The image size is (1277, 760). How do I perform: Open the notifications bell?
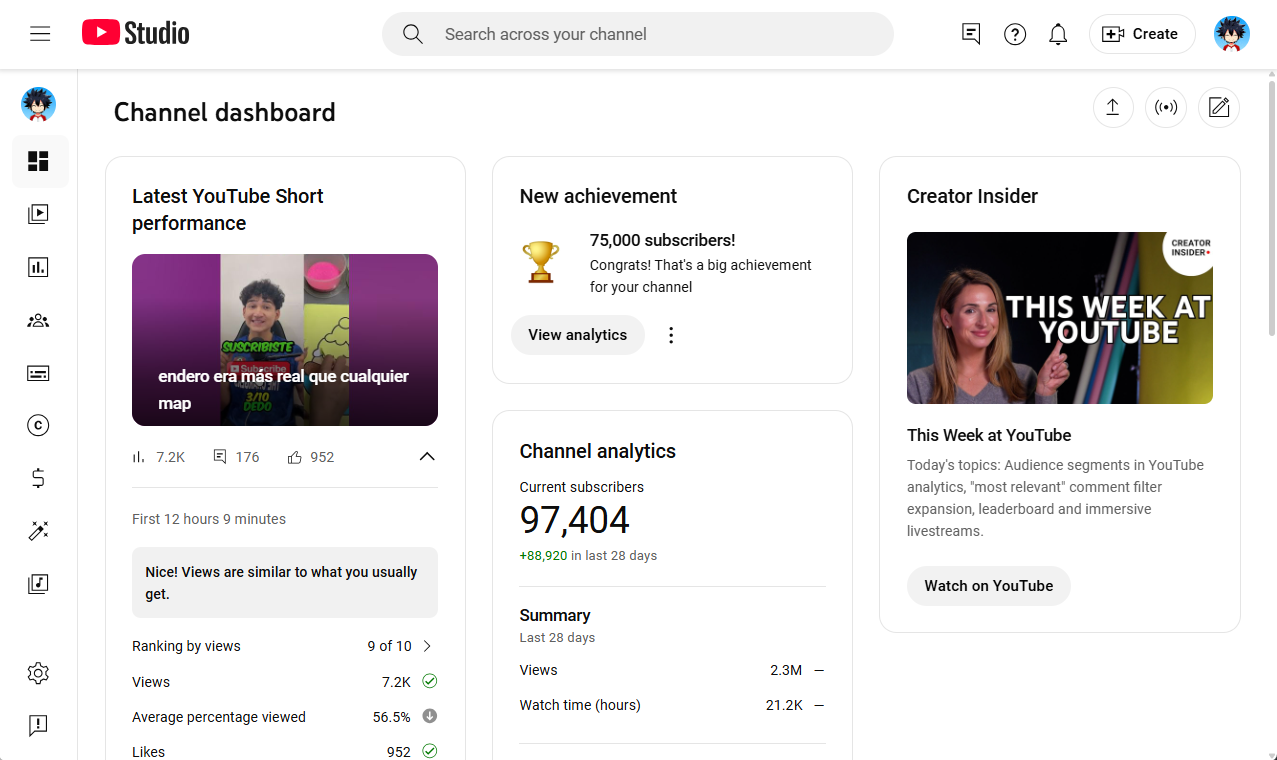click(1058, 34)
